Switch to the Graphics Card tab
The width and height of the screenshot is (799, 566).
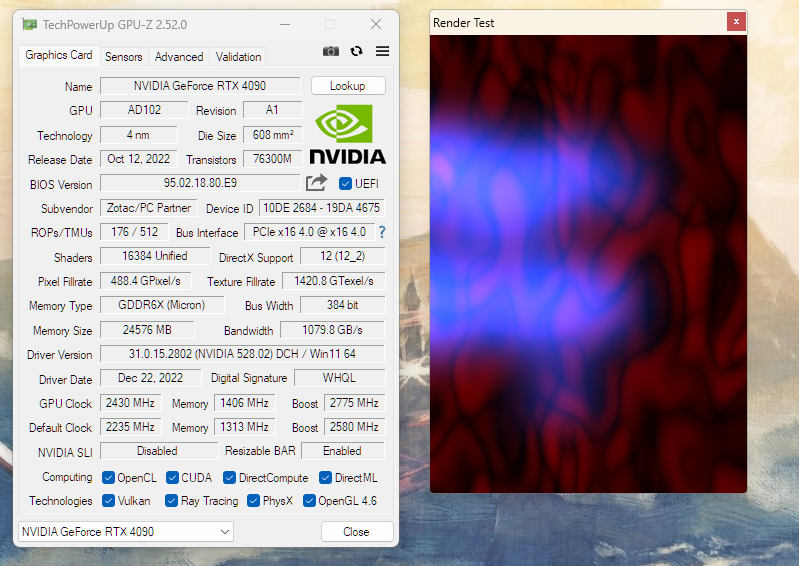pyautogui.click(x=59, y=55)
